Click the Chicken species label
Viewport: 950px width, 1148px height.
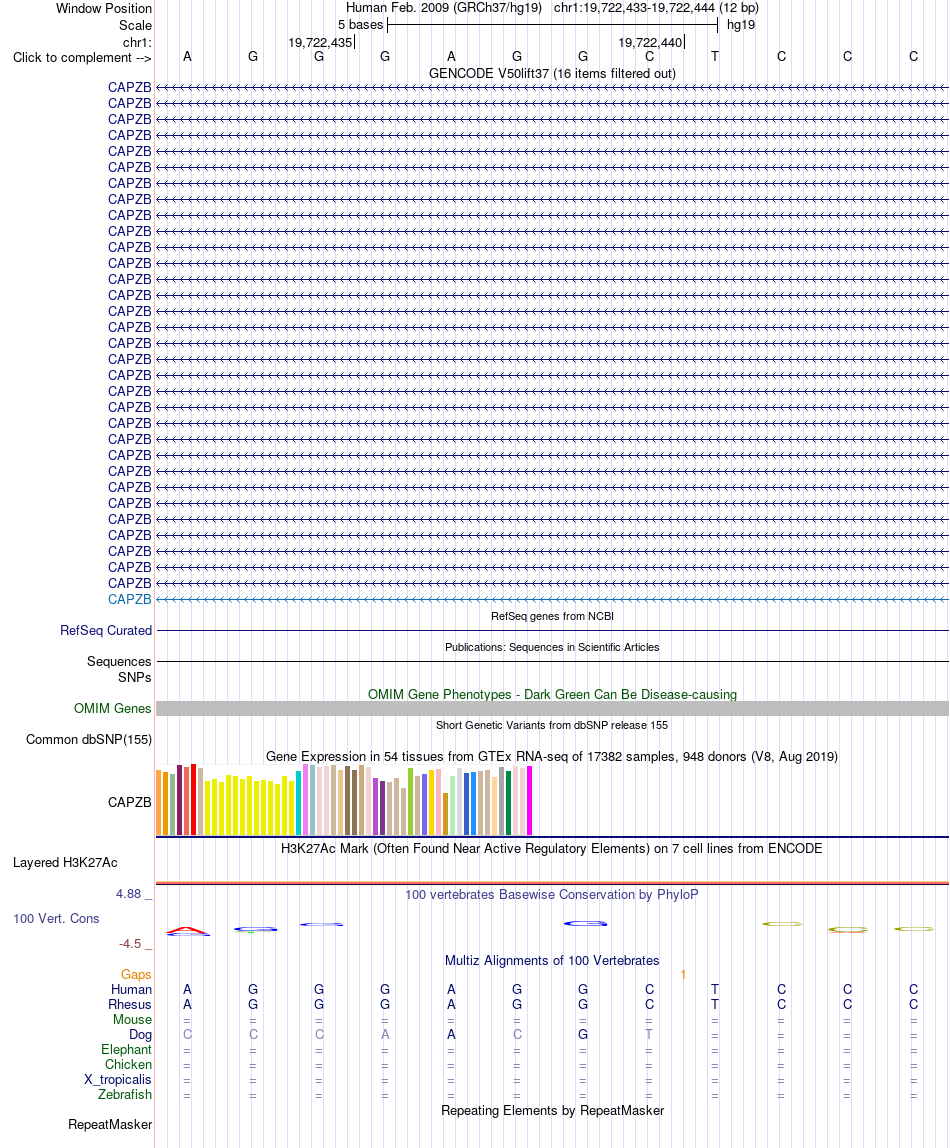[x=128, y=1065]
